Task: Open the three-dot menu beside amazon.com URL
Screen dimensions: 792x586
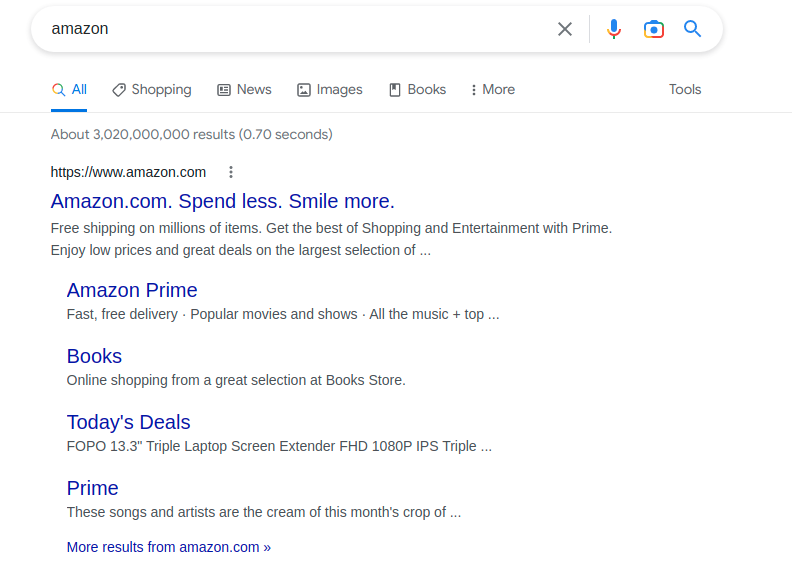Action: pos(231,172)
